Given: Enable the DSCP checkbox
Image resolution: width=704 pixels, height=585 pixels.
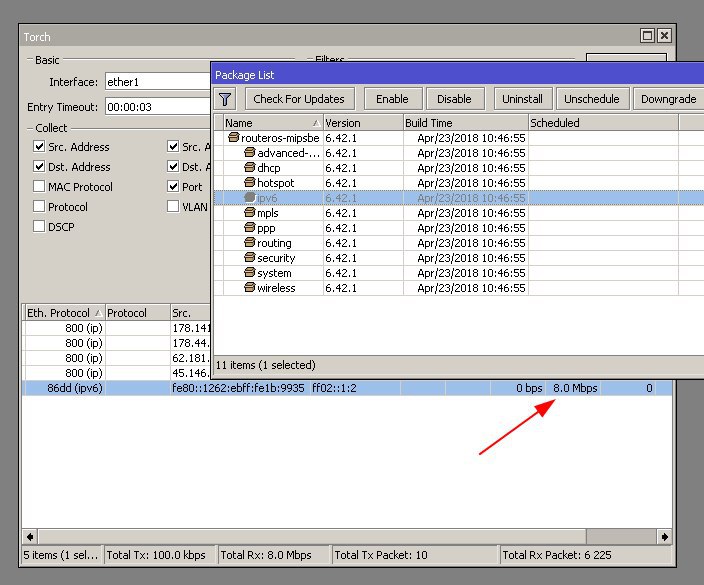Looking at the screenshot, I should [x=39, y=226].
